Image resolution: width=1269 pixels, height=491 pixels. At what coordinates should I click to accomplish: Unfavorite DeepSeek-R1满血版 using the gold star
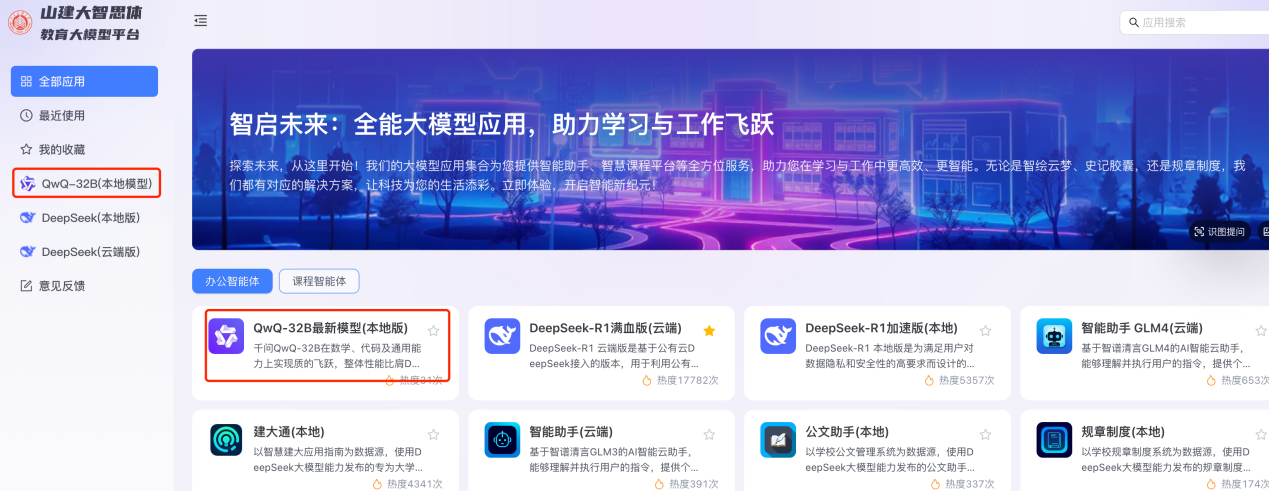[709, 330]
